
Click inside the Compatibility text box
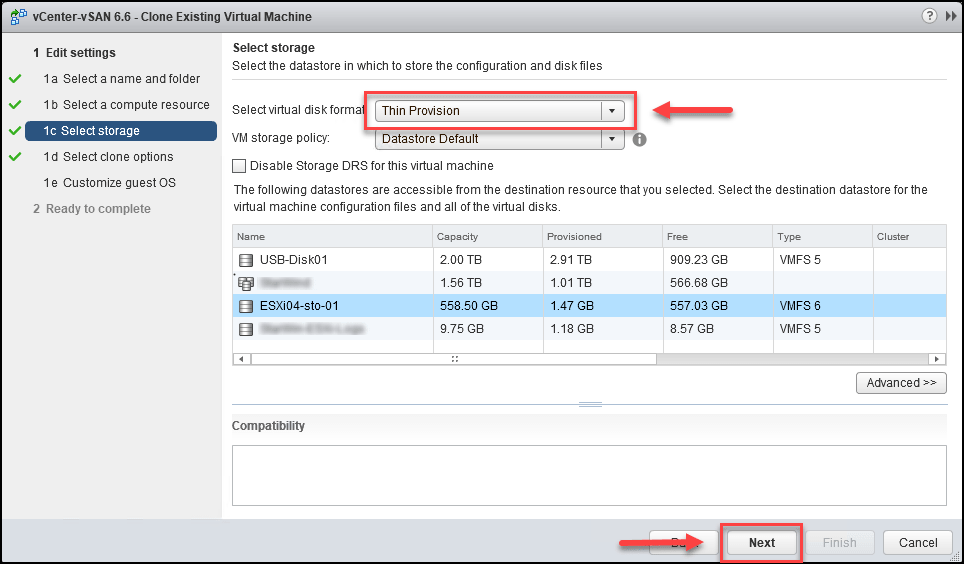pos(589,475)
